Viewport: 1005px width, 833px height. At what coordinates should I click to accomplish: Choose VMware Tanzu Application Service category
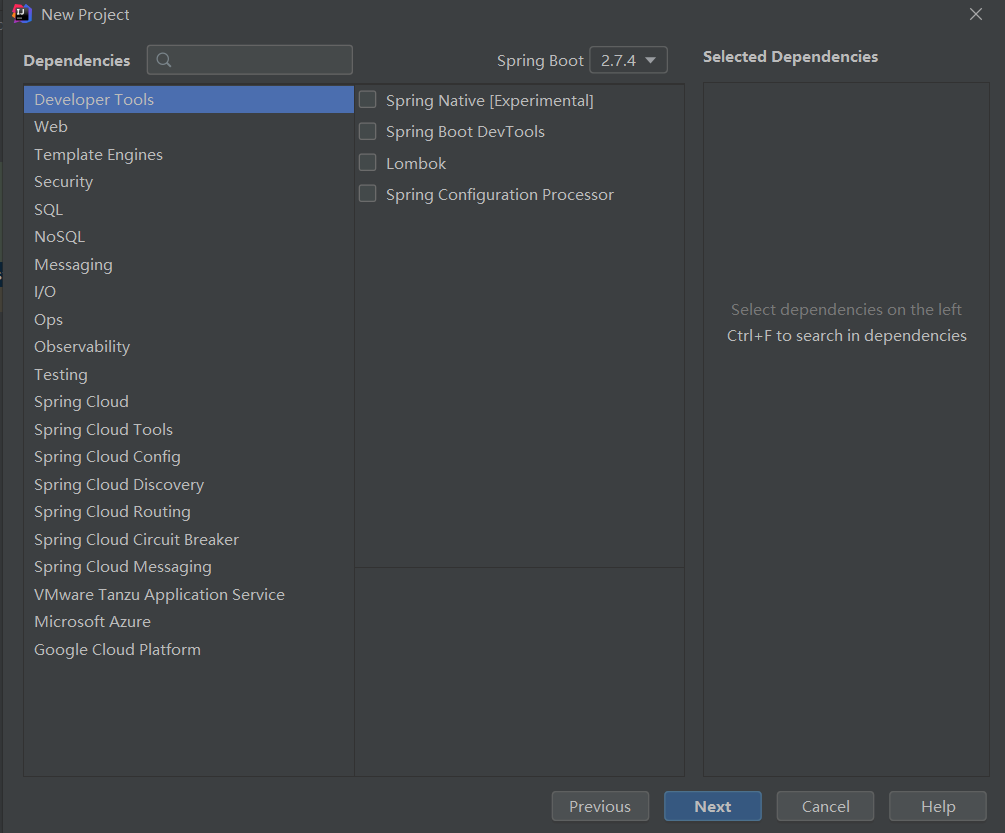(x=188, y=595)
